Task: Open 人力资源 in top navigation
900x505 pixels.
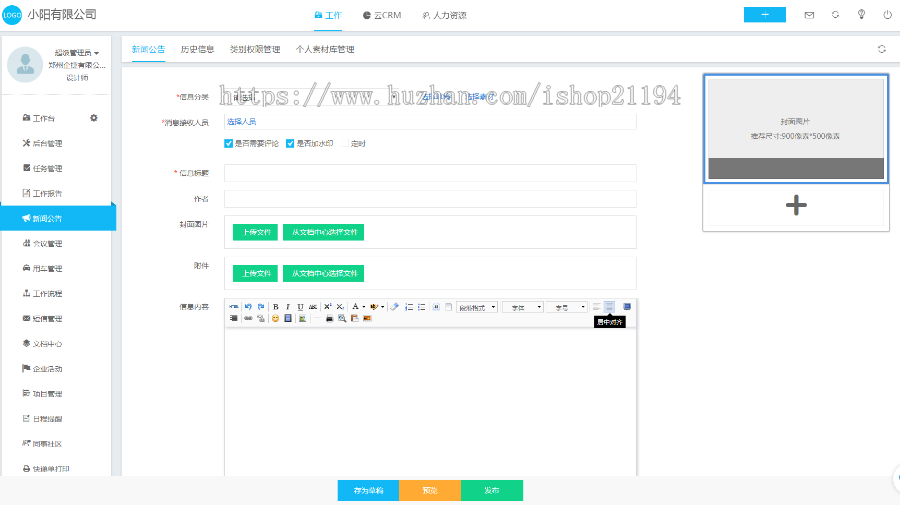Action: tap(445, 15)
